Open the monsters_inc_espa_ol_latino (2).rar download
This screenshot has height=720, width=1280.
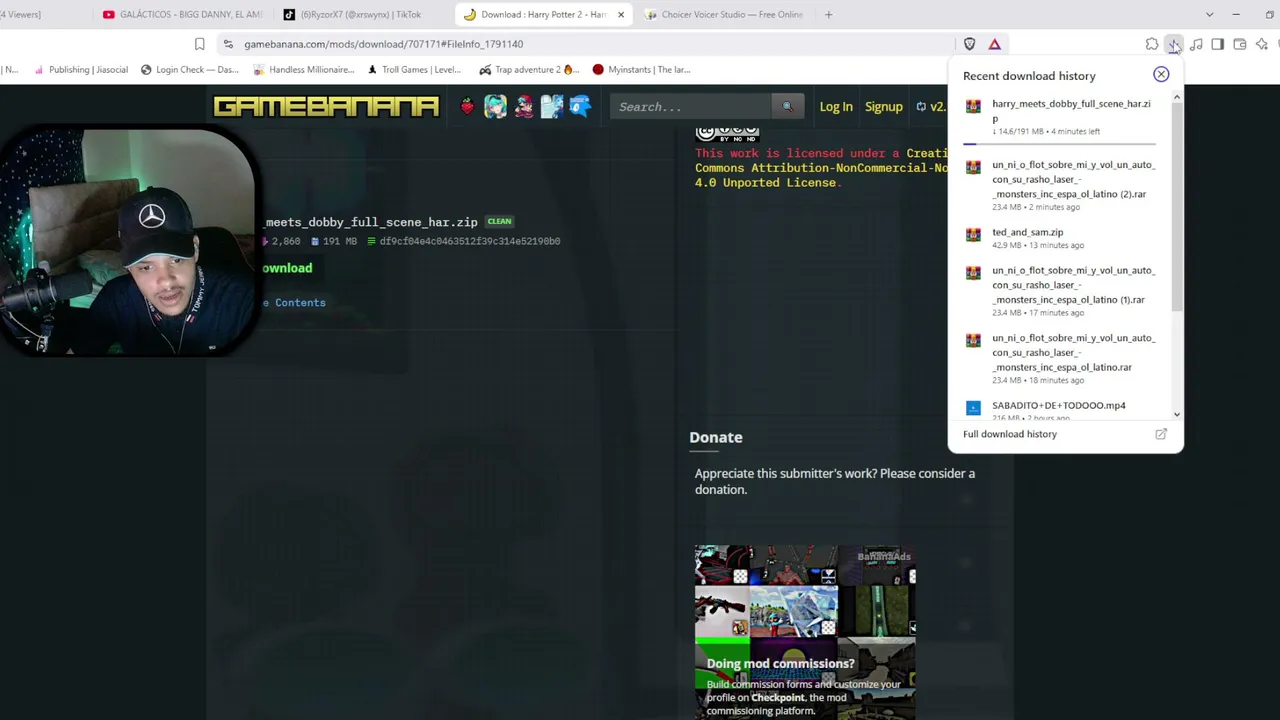click(x=1060, y=185)
